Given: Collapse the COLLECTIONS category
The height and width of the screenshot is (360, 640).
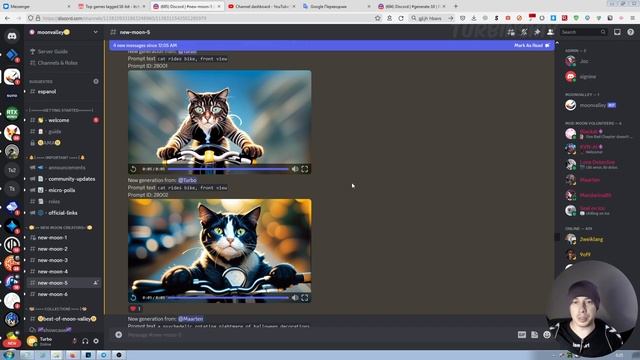Looking at the screenshot, I should (57, 309).
